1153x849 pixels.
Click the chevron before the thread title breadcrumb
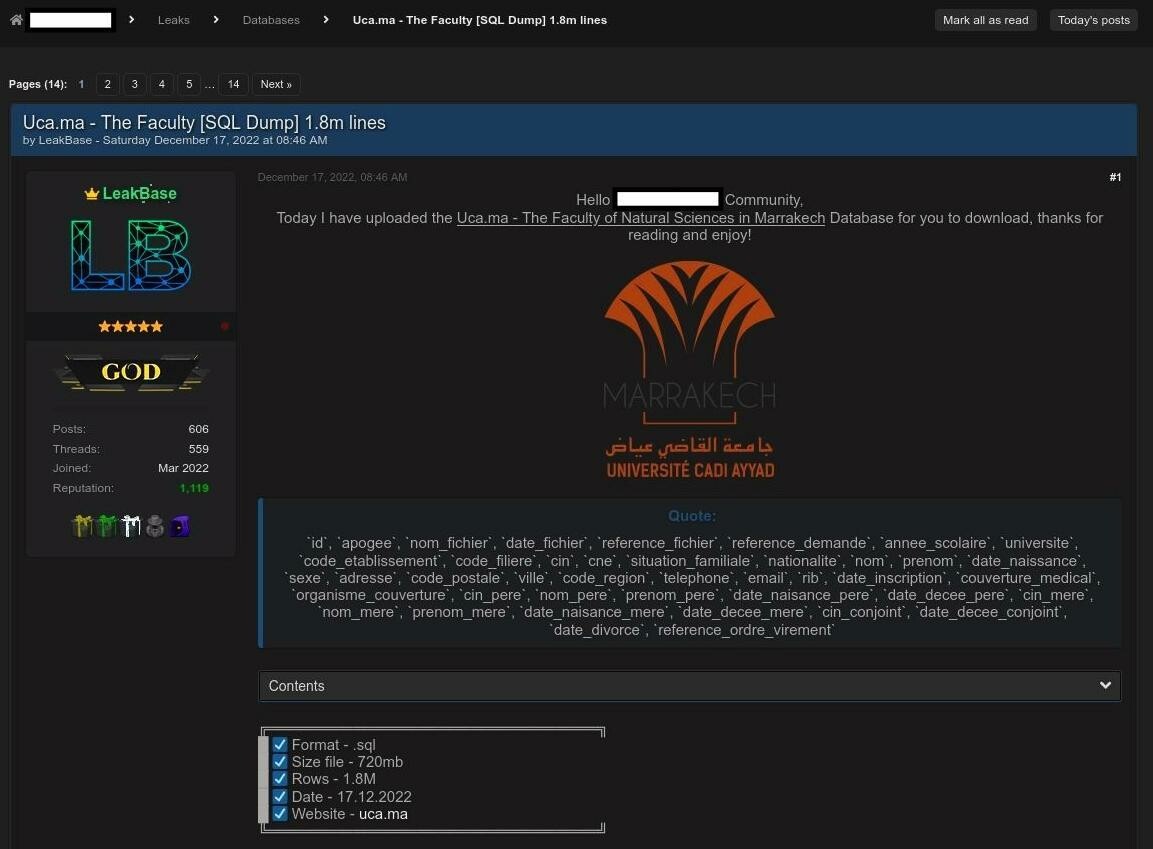click(x=326, y=19)
